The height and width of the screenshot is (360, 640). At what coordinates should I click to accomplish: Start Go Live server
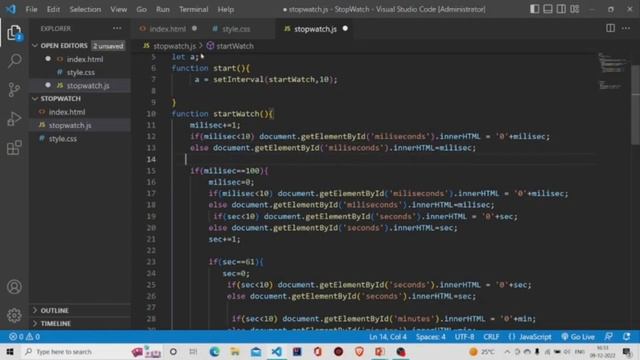[578, 337]
